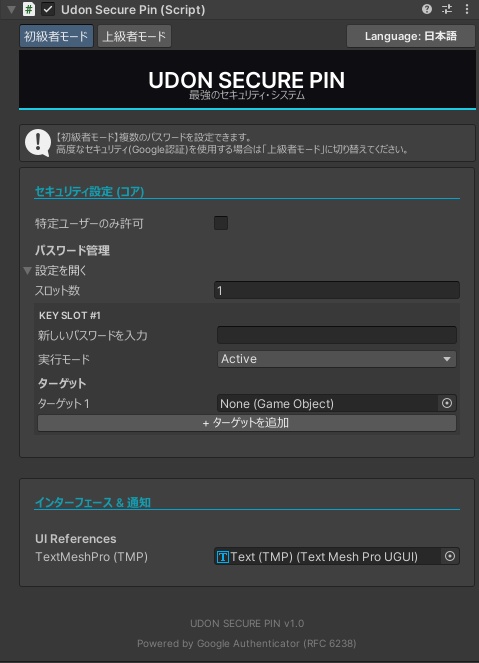Image resolution: width=479 pixels, height=663 pixels.
Task: Switch to 初級者モード tab
Action: [56, 36]
